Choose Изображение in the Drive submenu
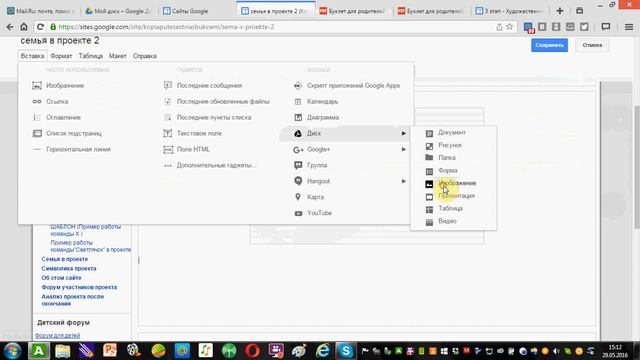This screenshot has width=640, height=360. (457, 183)
